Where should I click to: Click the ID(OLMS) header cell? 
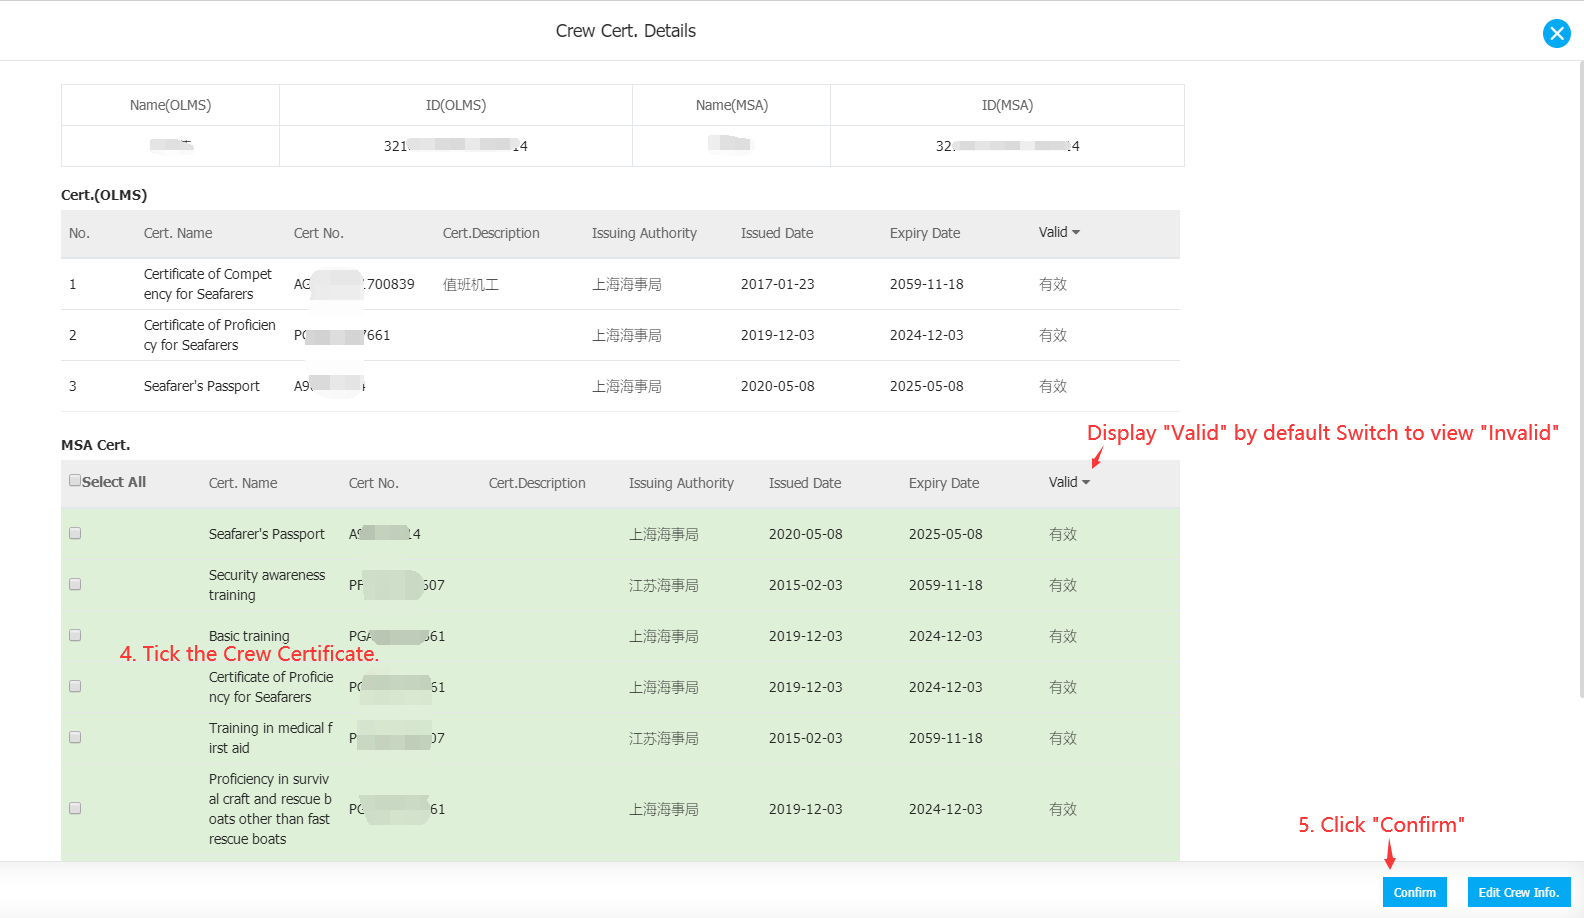(456, 105)
